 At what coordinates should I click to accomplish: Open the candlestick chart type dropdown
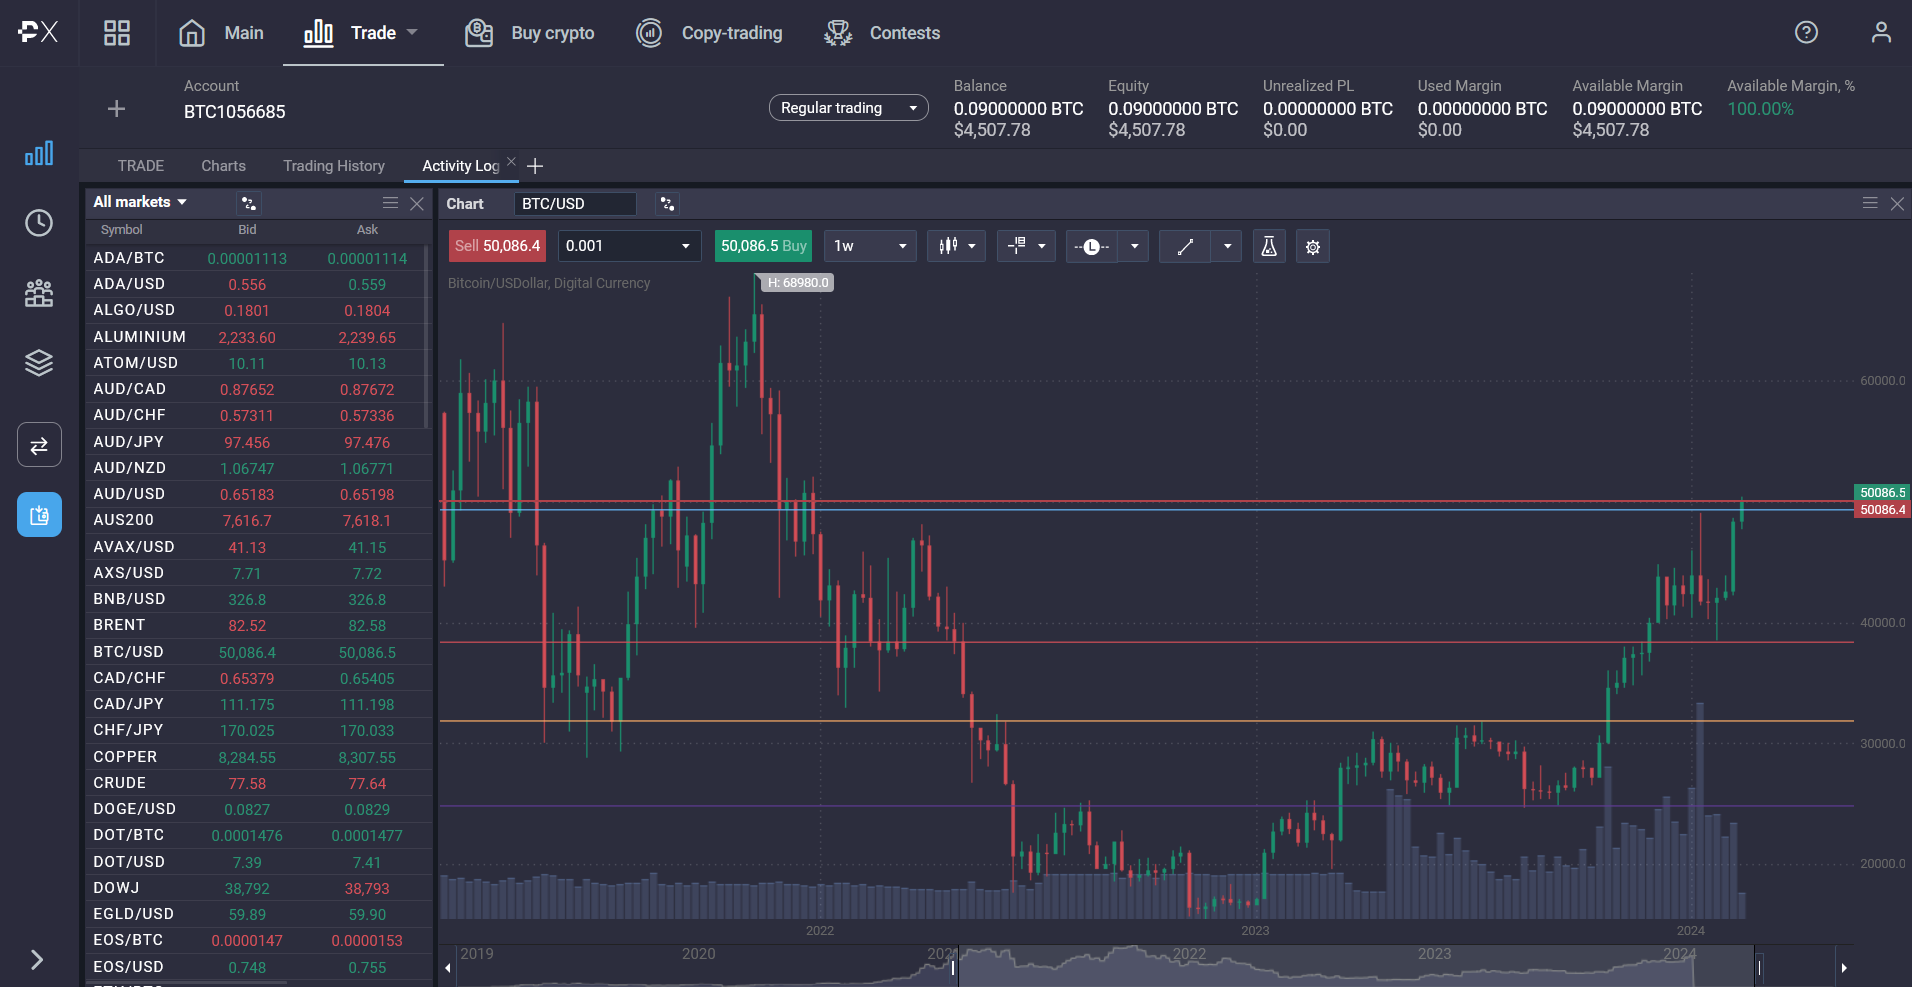click(x=957, y=246)
